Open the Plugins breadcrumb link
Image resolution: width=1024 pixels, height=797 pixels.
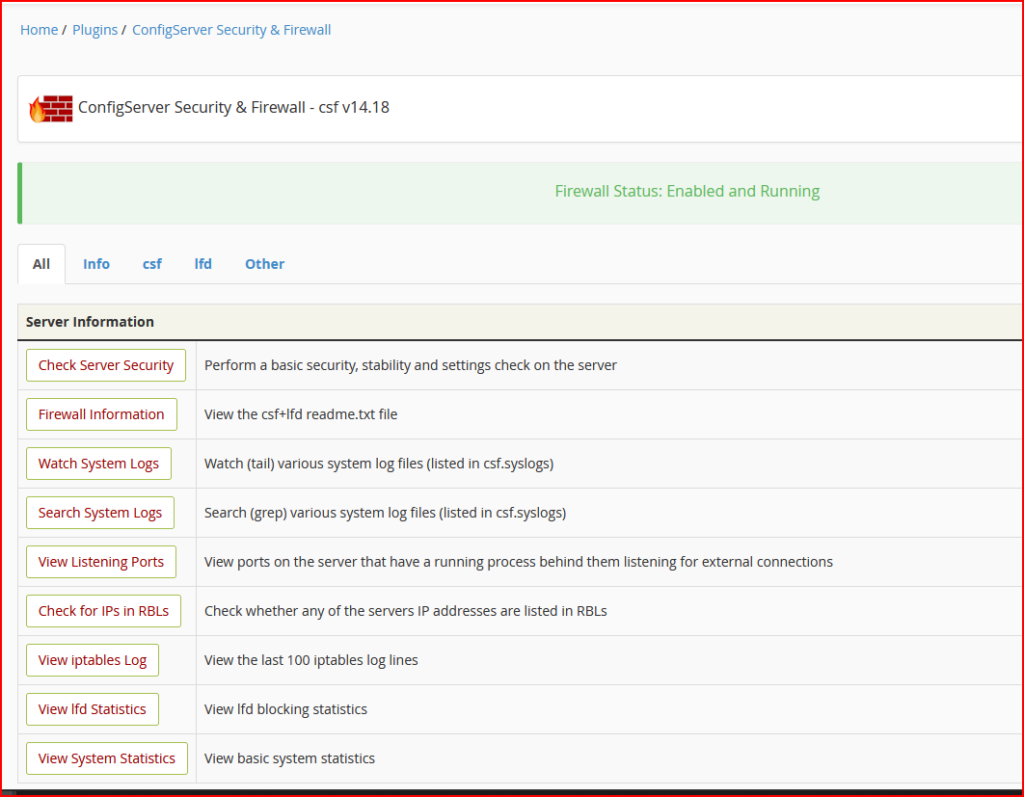[x=95, y=30]
